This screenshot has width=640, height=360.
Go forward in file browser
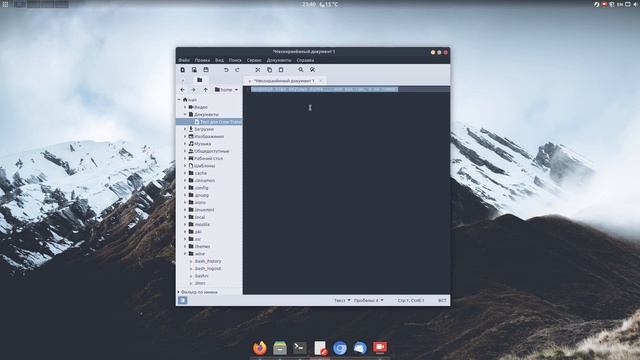[193, 90]
